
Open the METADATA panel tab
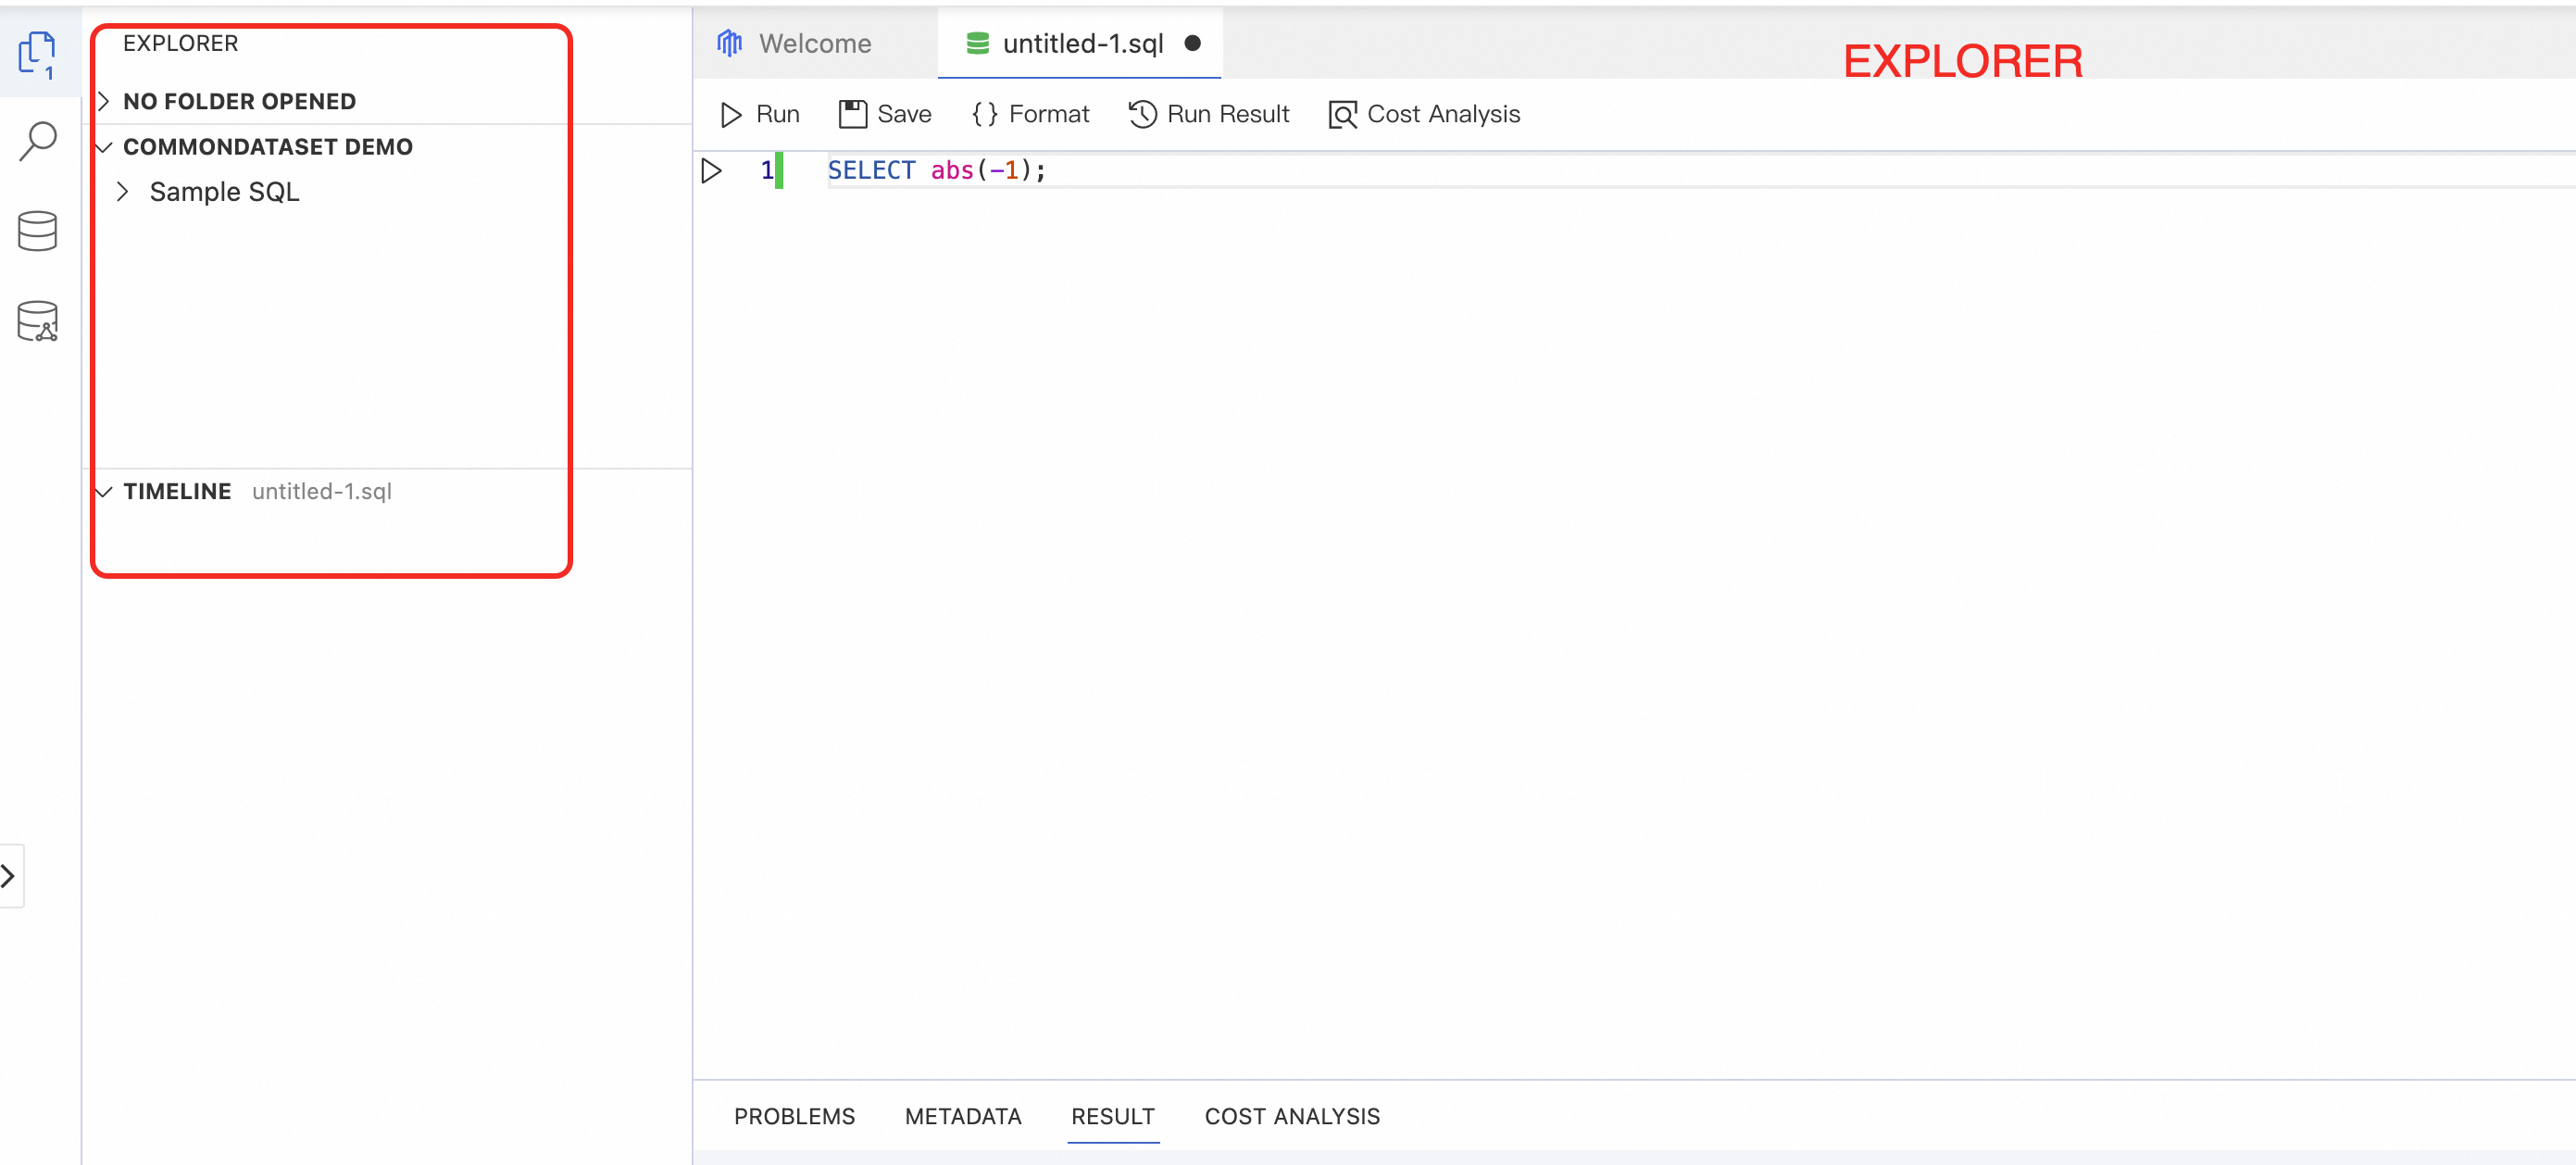(x=962, y=1116)
